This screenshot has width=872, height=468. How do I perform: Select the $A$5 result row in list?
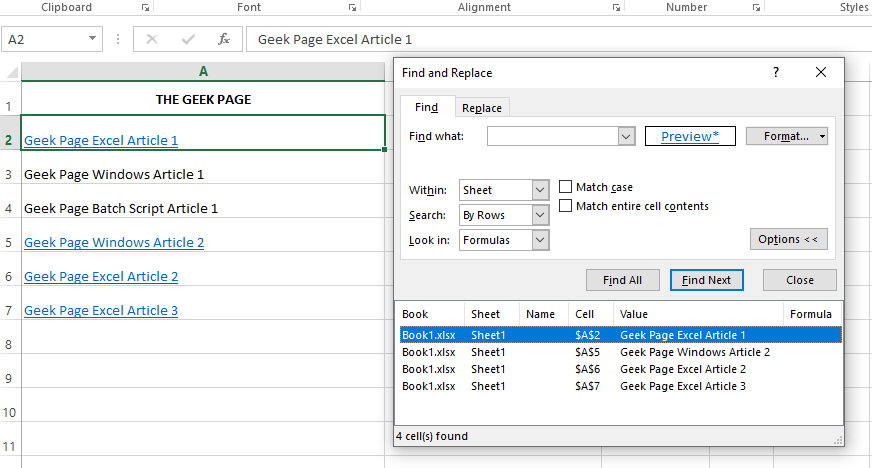pyautogui.click(x=618, y=352)
